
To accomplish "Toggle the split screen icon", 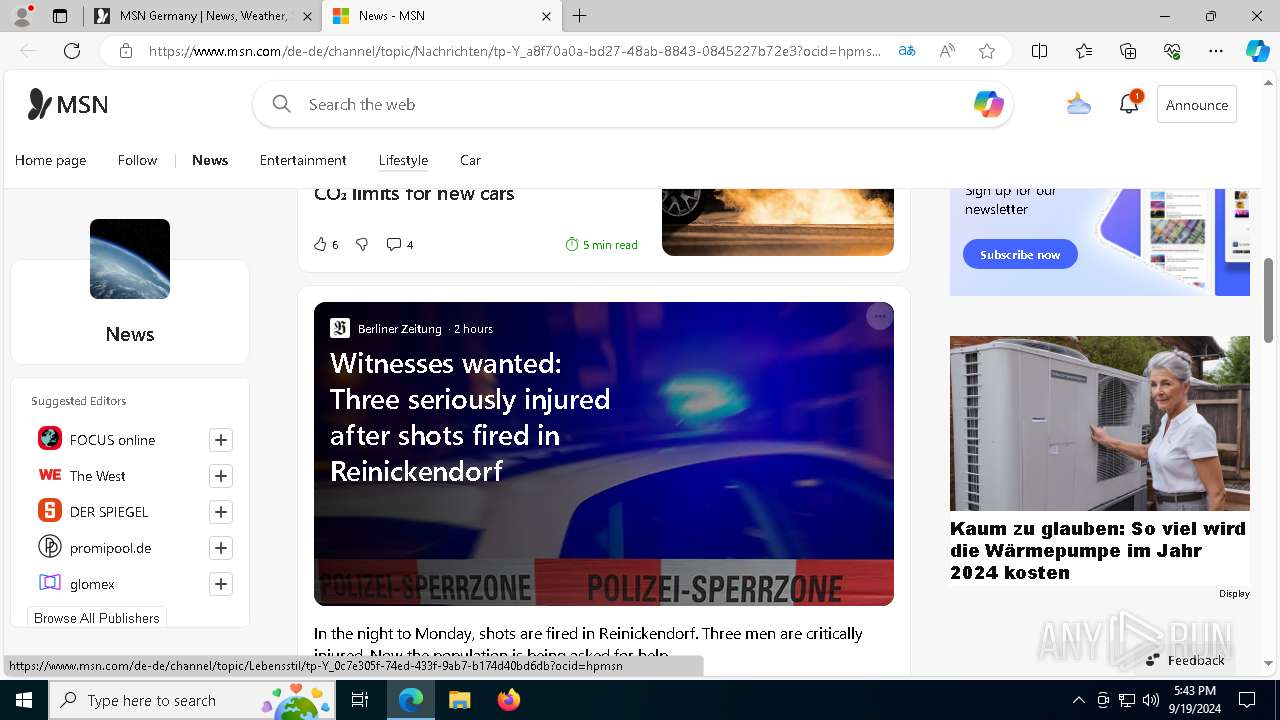I will pyautogui.click(x=1039, y=51).
